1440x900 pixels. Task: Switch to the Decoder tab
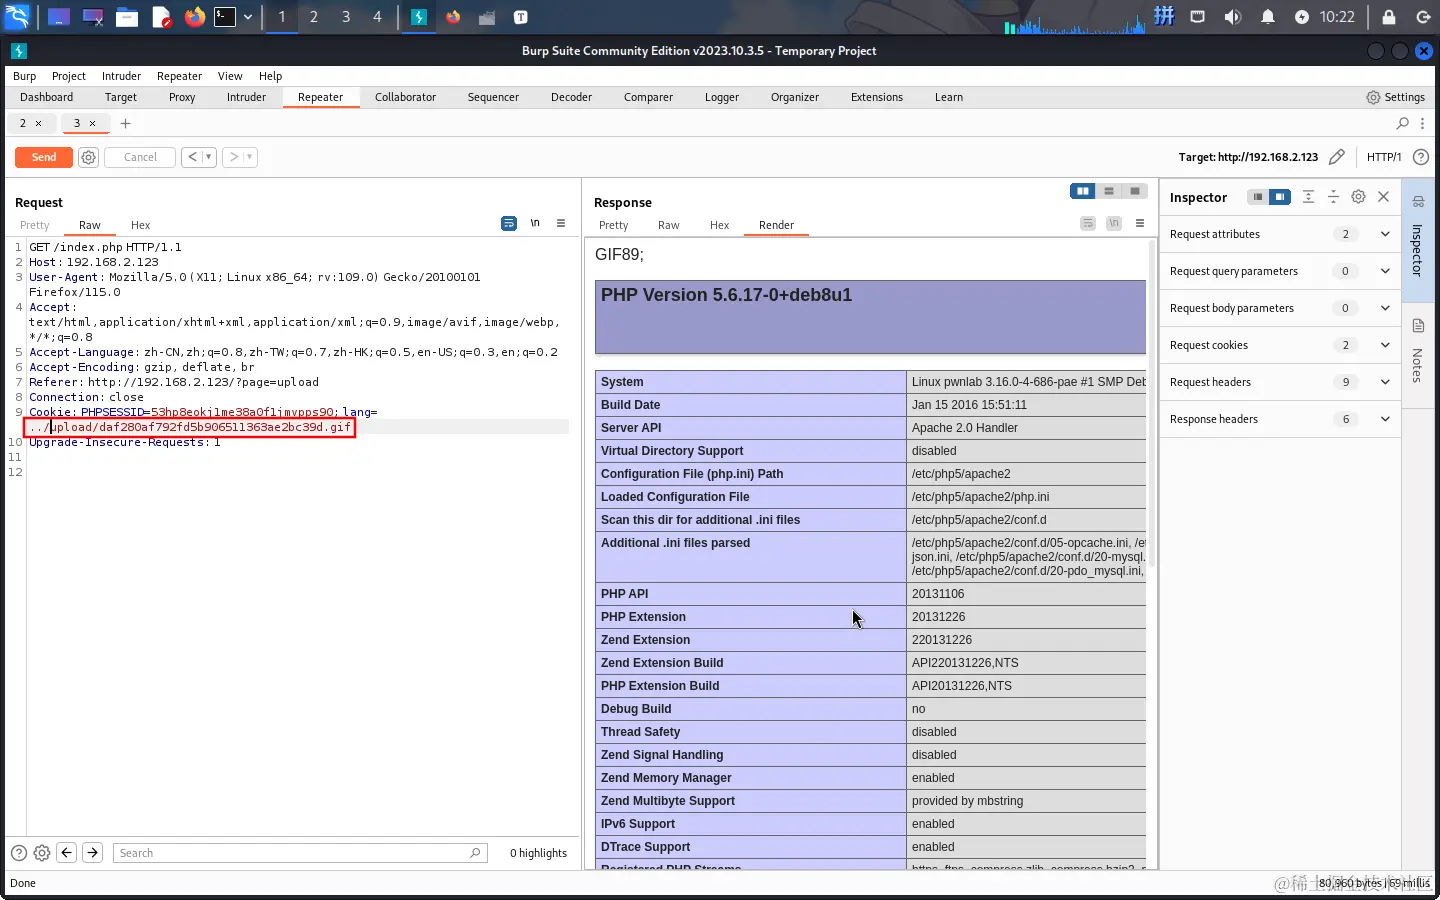(571, 97)
